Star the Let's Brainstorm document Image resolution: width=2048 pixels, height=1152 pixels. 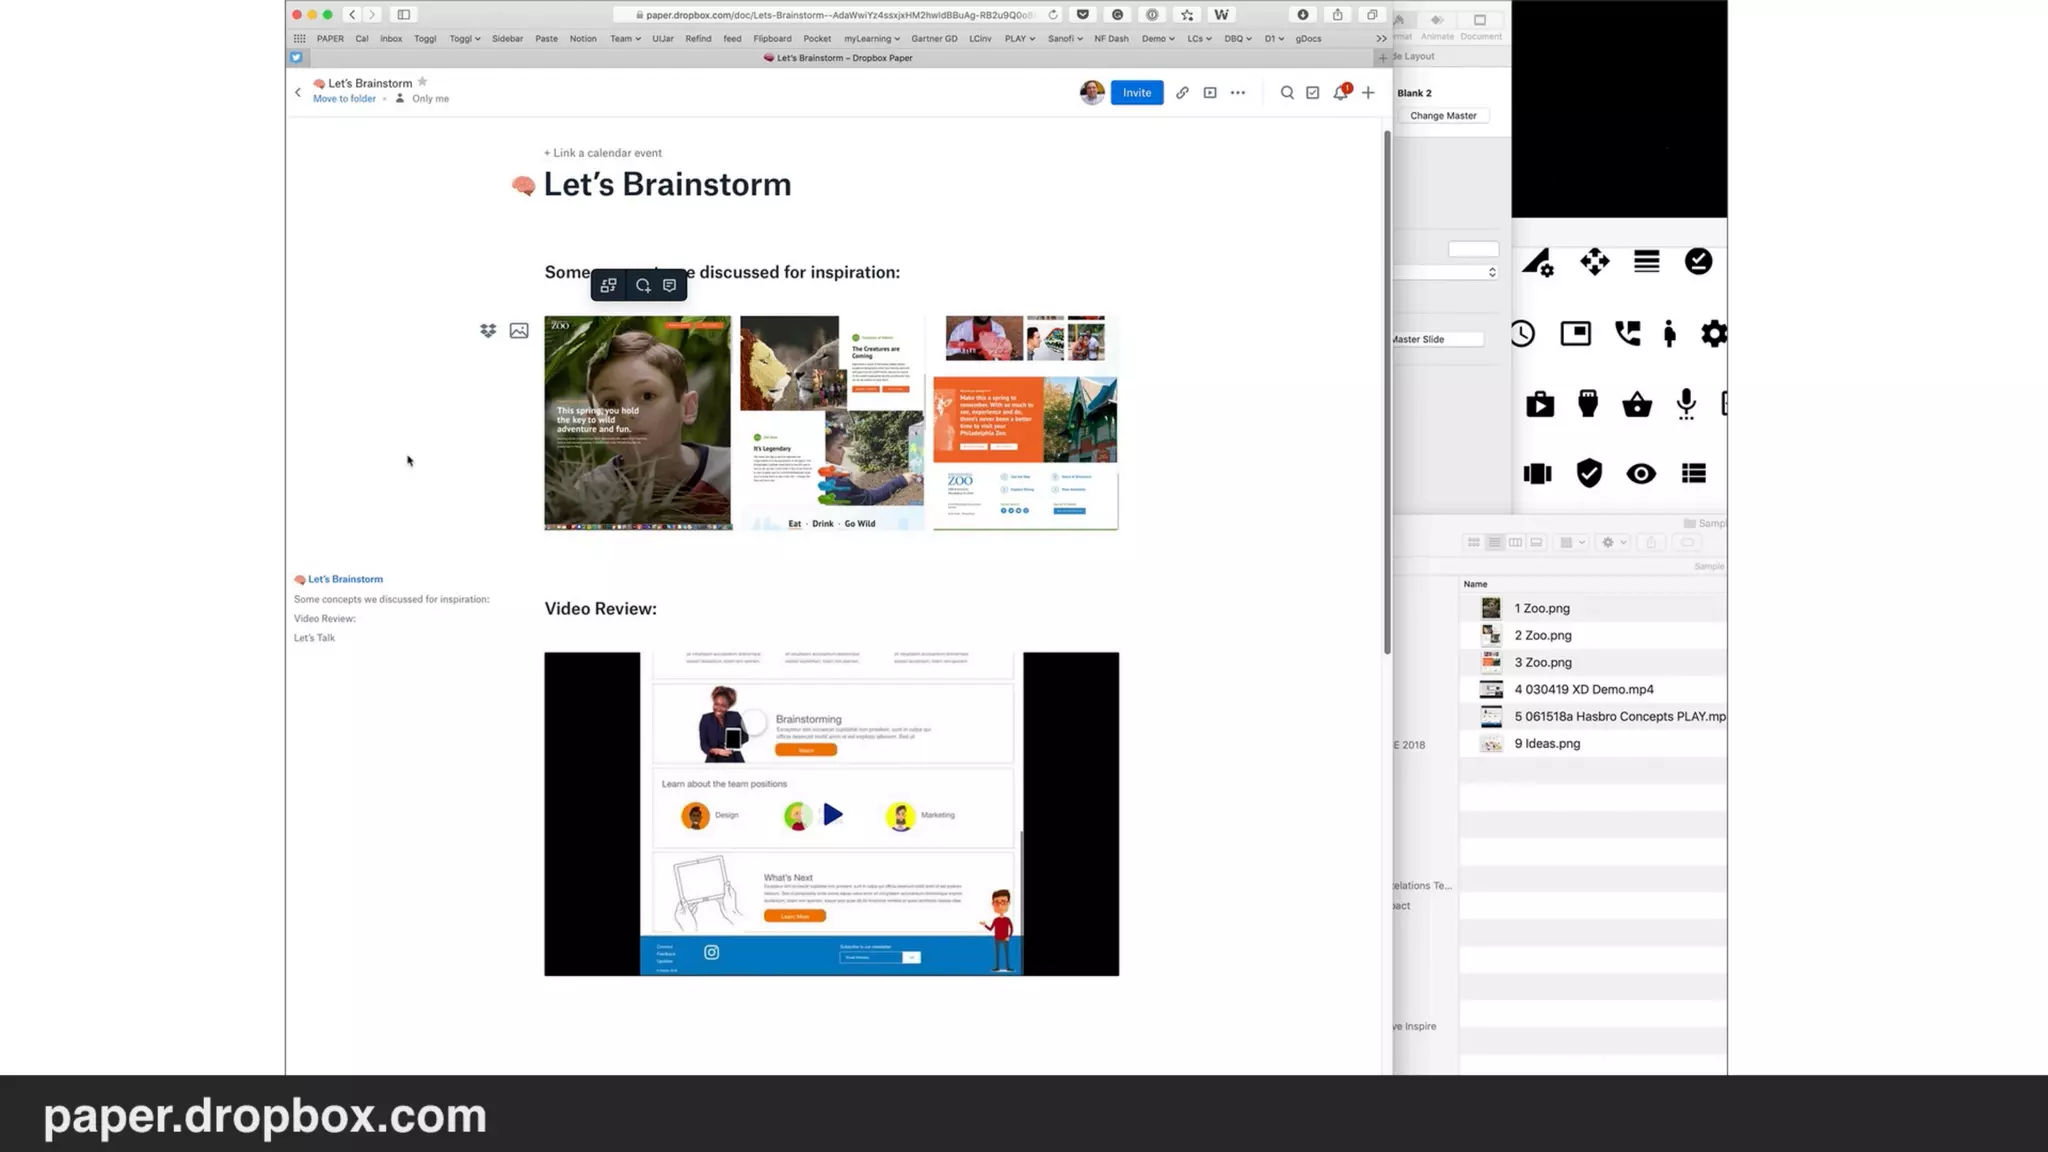(x=422, y=82)
